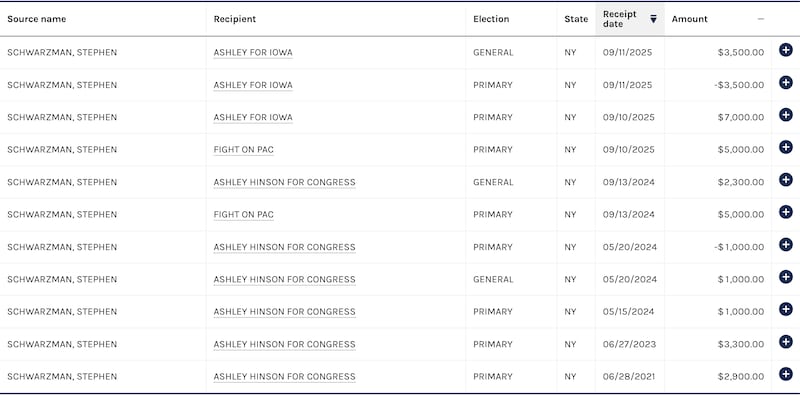800x395 pixels.
Task: Expand the -$3,500.00 refund row plus icon
Action: tap(786, 83)
